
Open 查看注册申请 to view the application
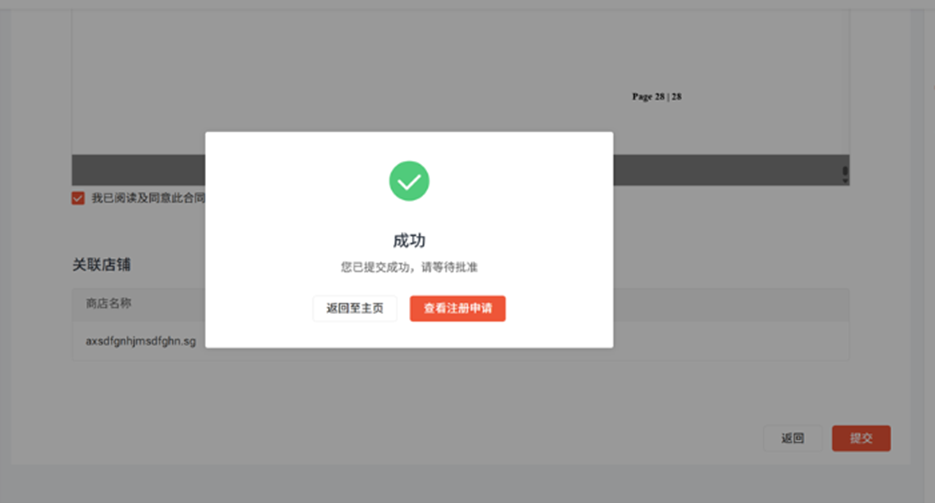click(x=457, y=308)
